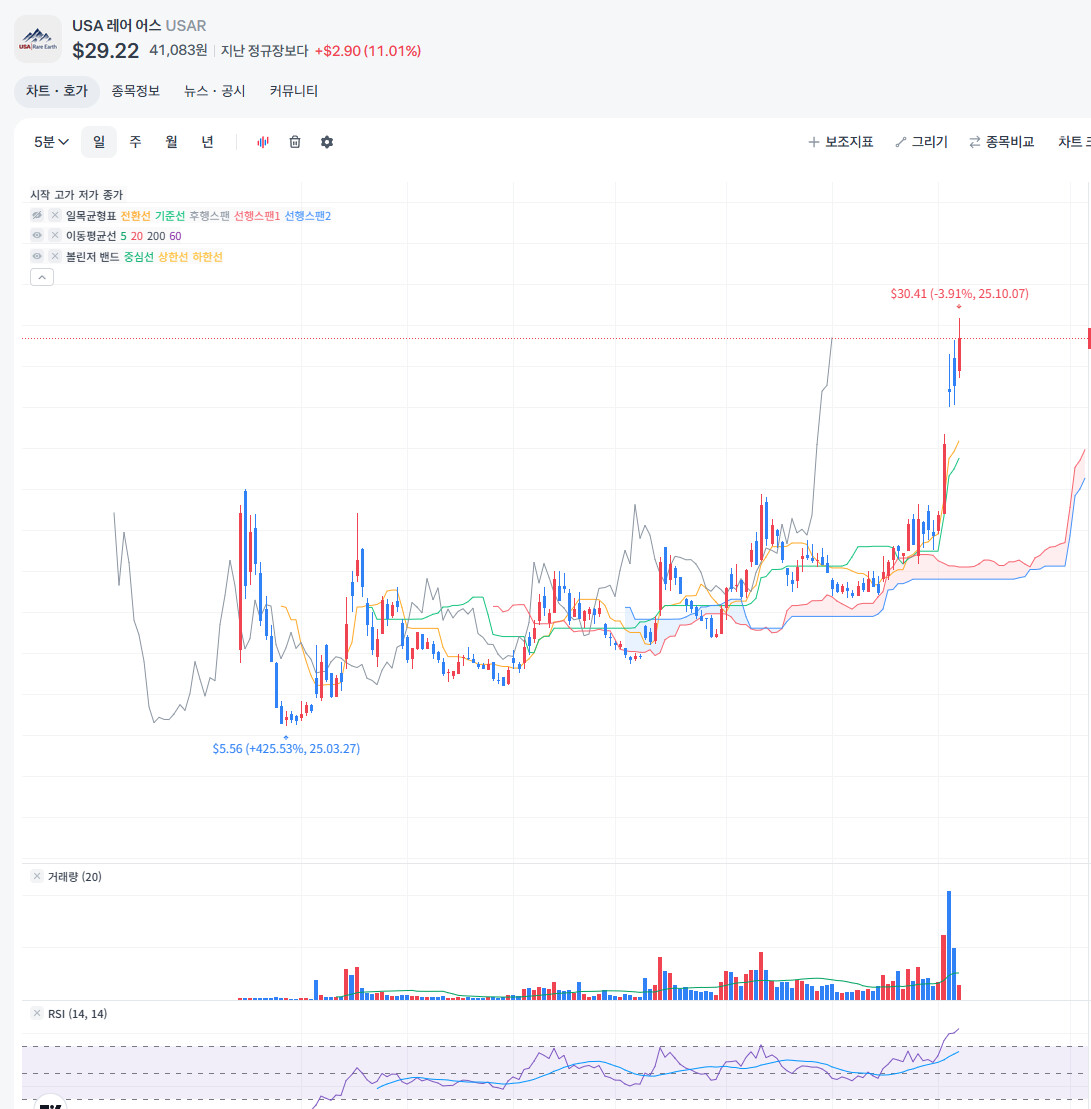This screenshot has height=1109, width=1091.
Task: Open the 보조지표 add indicator menu
Action: click(x=841, y=142)
